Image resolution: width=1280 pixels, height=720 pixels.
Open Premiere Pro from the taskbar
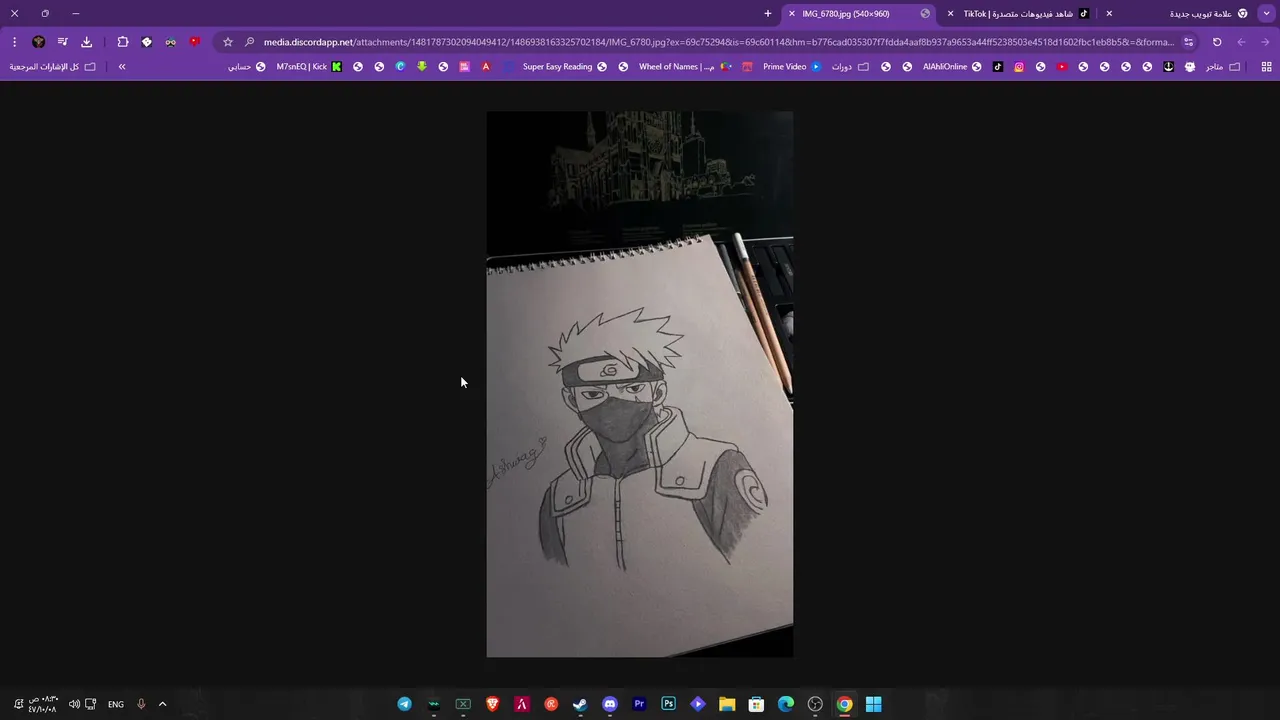pyautogui.click(x=639, y=704)
